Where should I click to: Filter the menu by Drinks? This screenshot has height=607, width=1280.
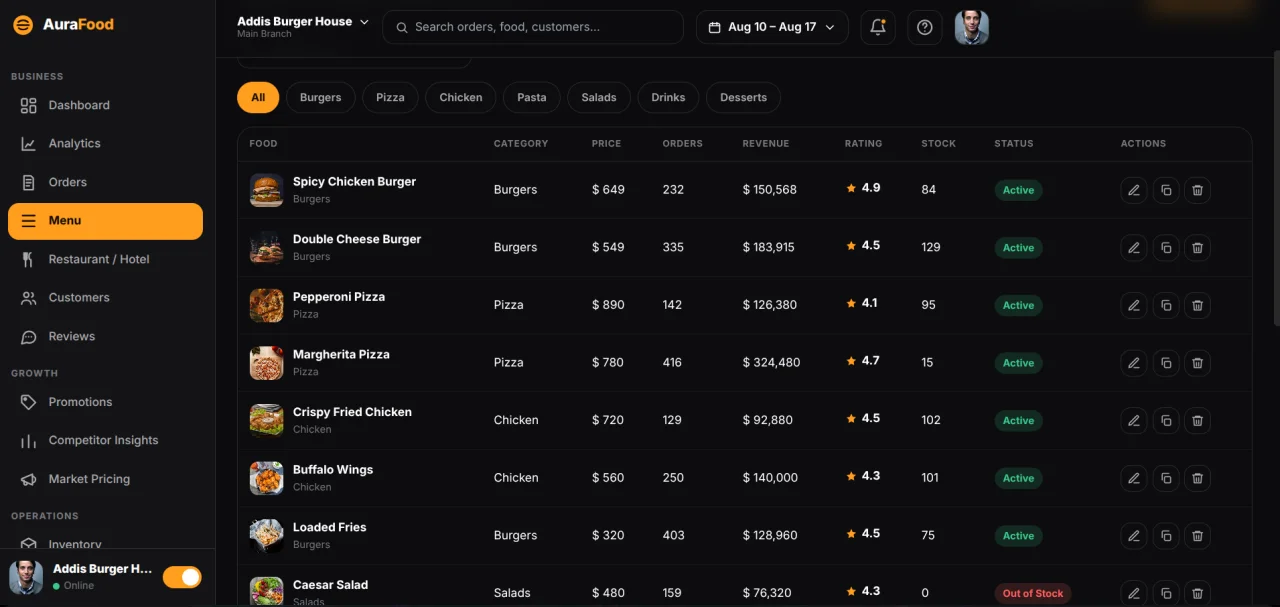668,97
